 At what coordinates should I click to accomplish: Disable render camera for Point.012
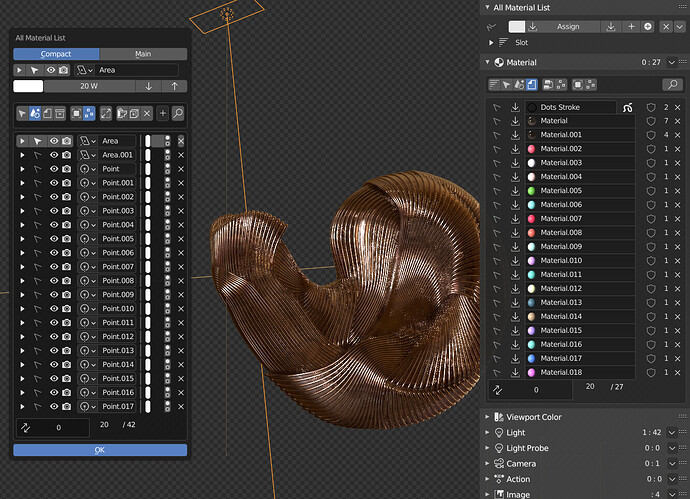66,336
